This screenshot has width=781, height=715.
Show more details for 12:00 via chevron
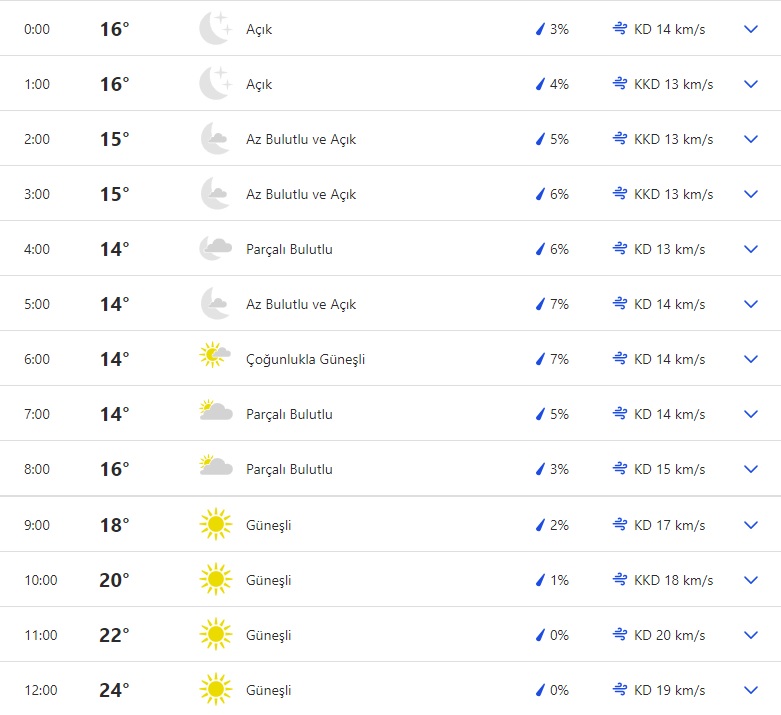click(x=752, y=690)
